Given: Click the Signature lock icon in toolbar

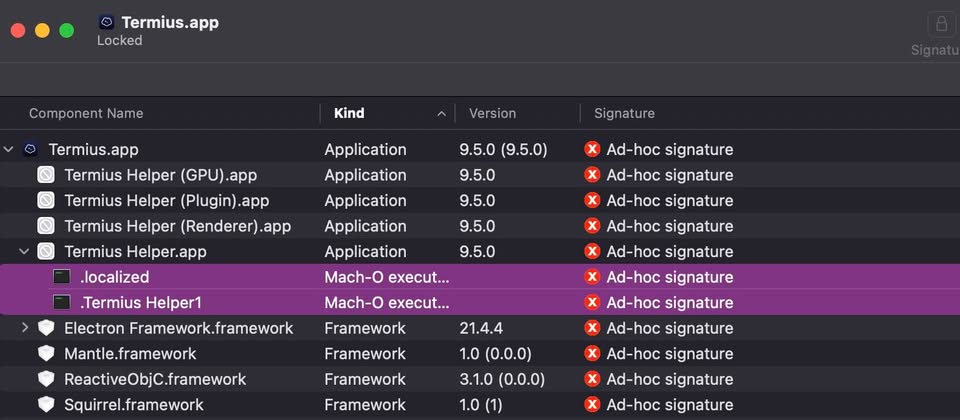Looking at the screenshot, I should point(941,24).
